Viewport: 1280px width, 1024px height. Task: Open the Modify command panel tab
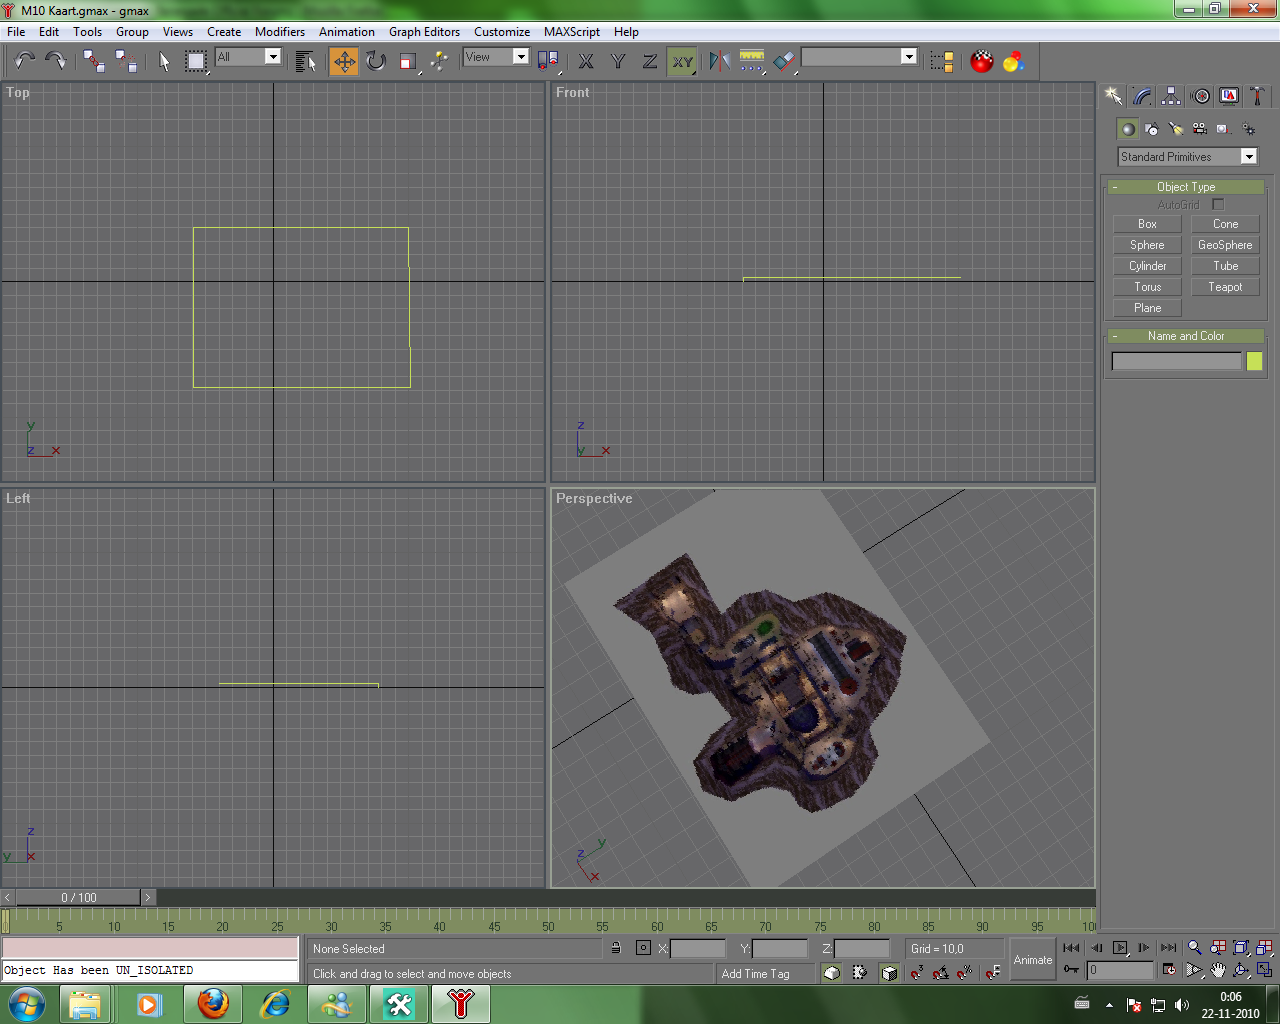pyautogui.click(x=1142, y=96)
